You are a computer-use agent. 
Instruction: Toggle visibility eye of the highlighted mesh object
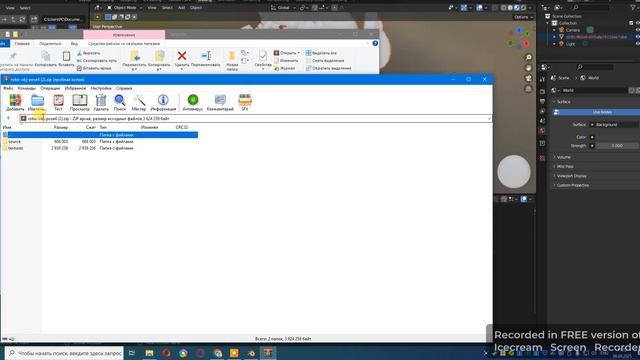638,37
